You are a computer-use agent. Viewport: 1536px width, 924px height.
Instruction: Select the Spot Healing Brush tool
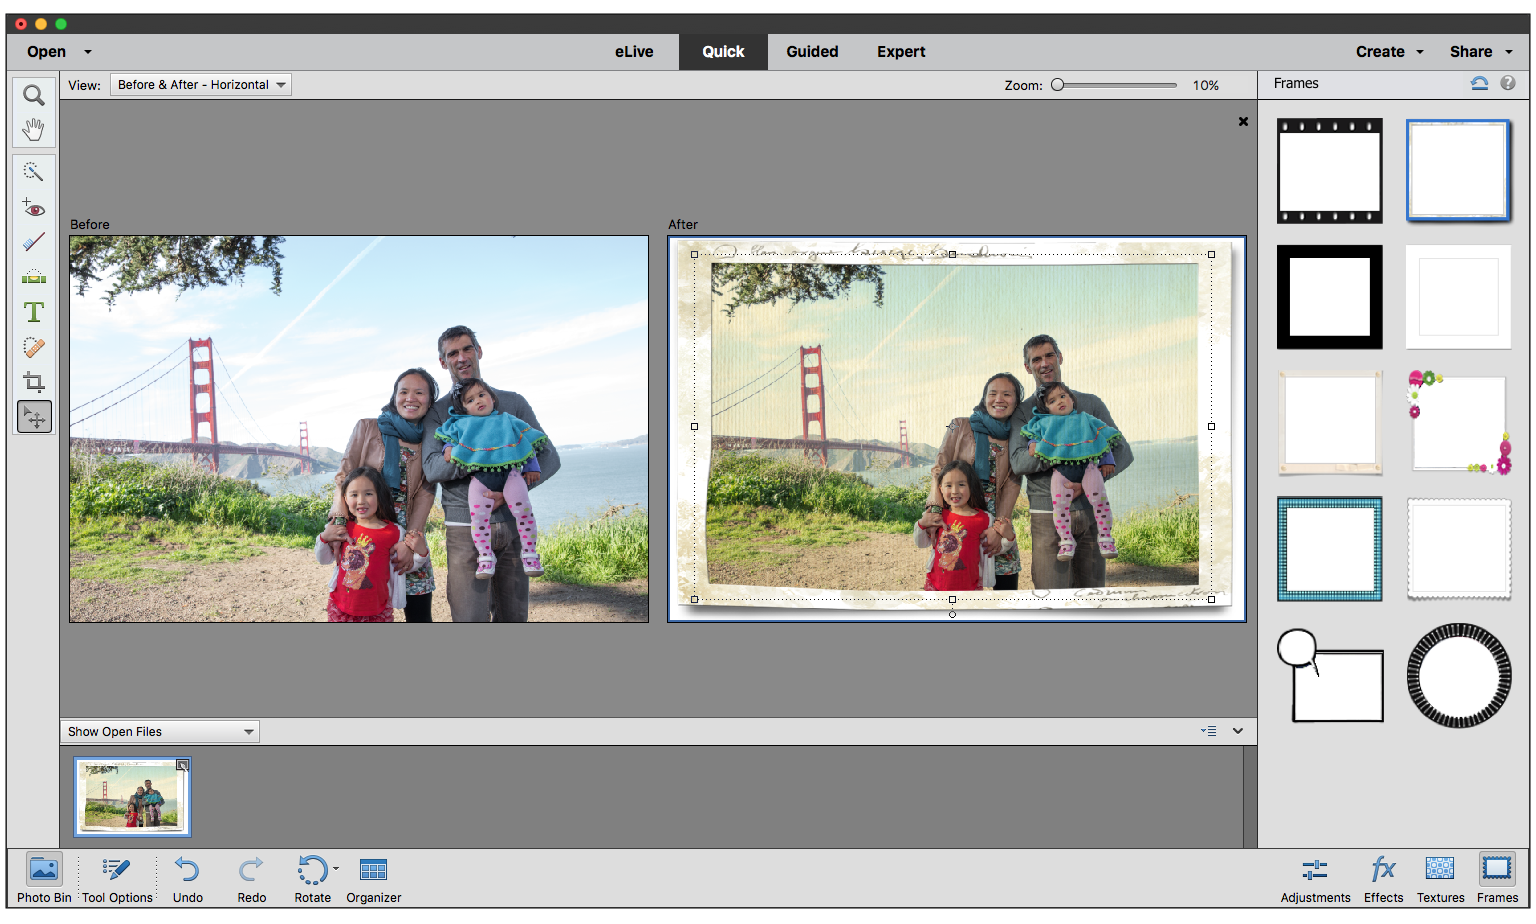pyautogui.click(x=34, y=347)
